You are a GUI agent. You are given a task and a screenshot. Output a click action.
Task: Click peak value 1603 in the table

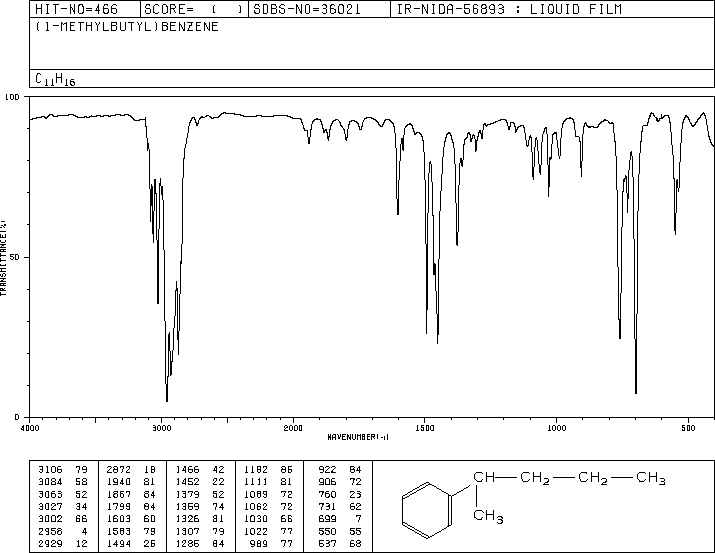119,519
